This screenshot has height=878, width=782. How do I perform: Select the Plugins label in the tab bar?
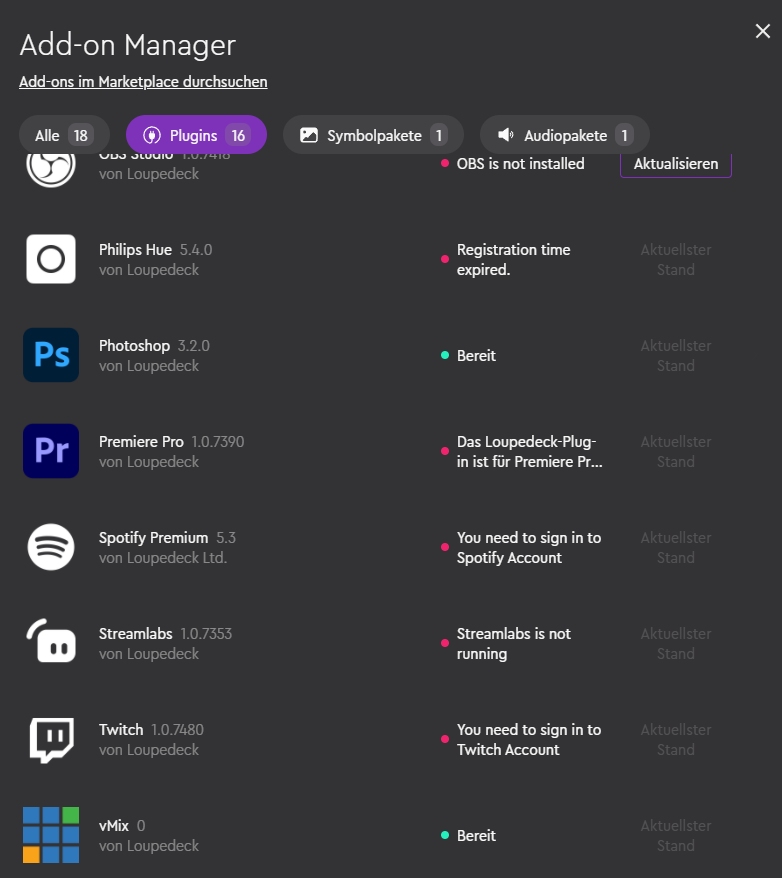pos(193,136)
